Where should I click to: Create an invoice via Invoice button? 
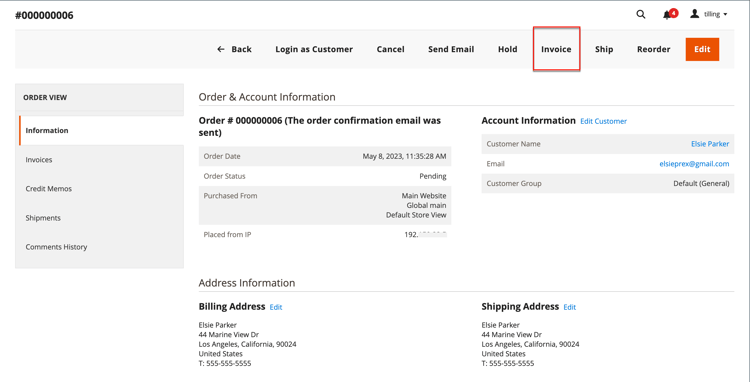tap(556, 49)
